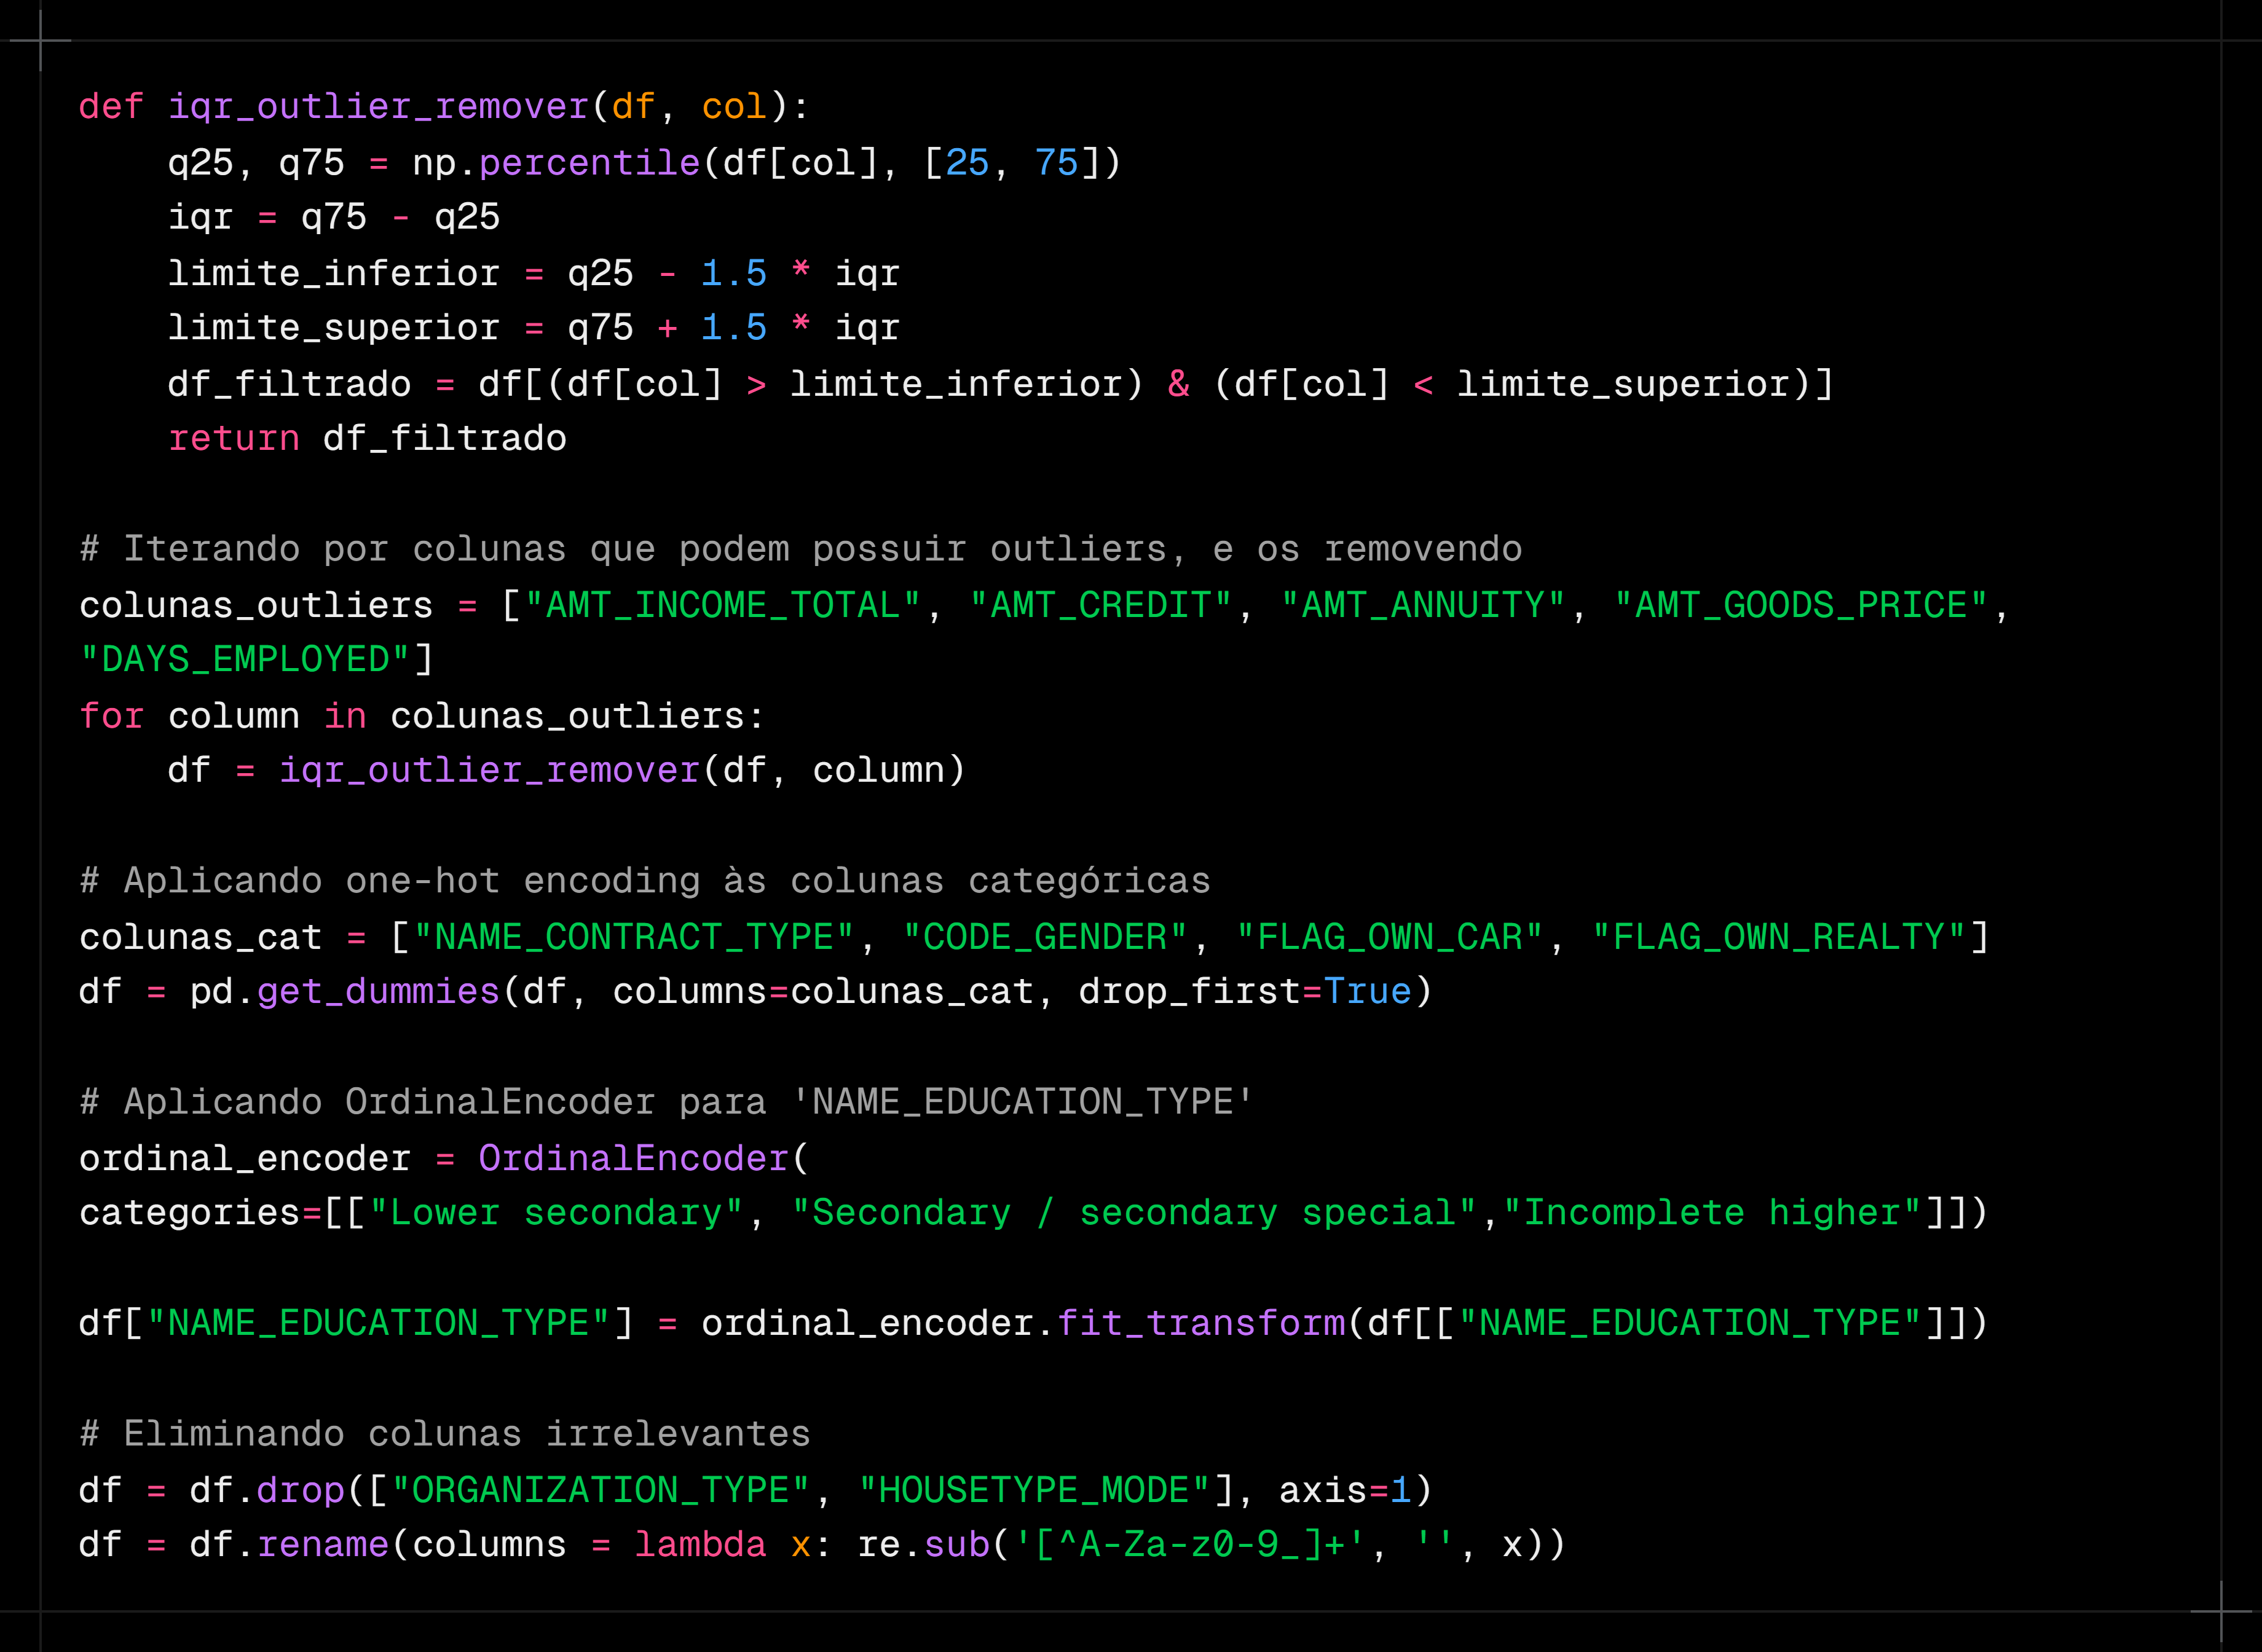Click the string "CODE_GENDER"

pos(1045,937)
